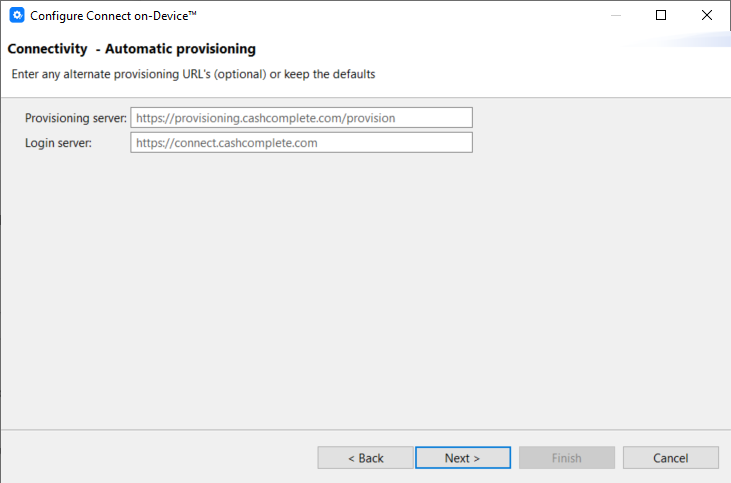This screenshot has width=731, height=483.
Task: Click the "Provisioning server:" label
Action: 76,118
